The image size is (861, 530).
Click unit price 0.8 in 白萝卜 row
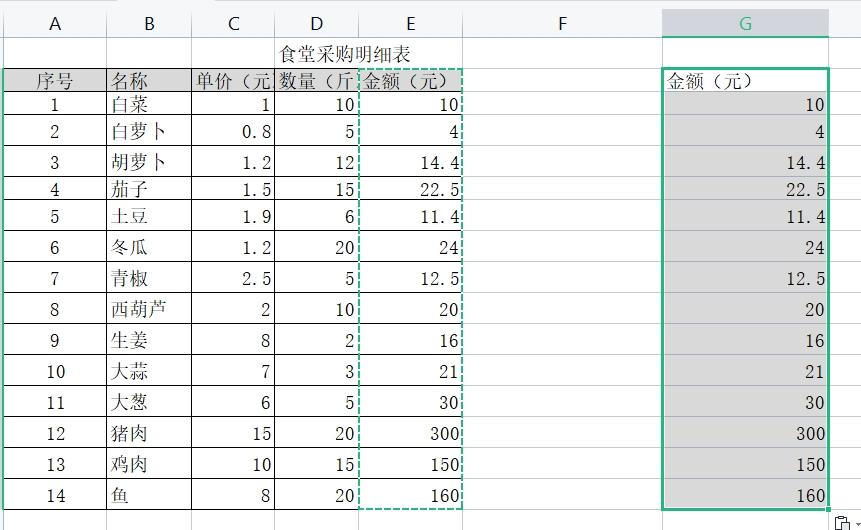tap(233, 130)
